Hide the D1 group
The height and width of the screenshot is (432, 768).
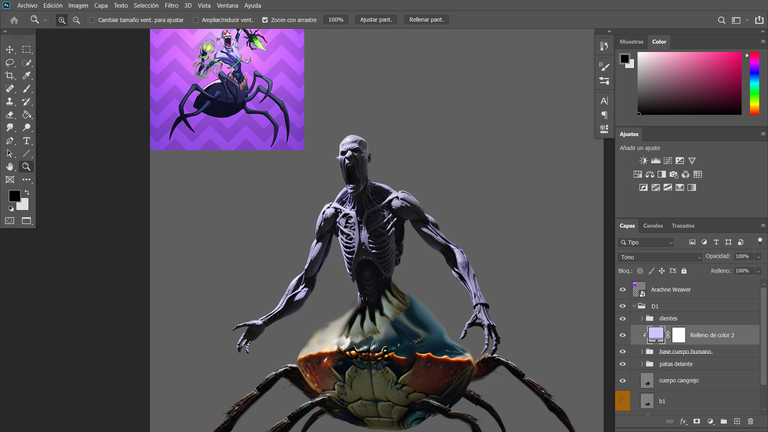click(623, 306)
